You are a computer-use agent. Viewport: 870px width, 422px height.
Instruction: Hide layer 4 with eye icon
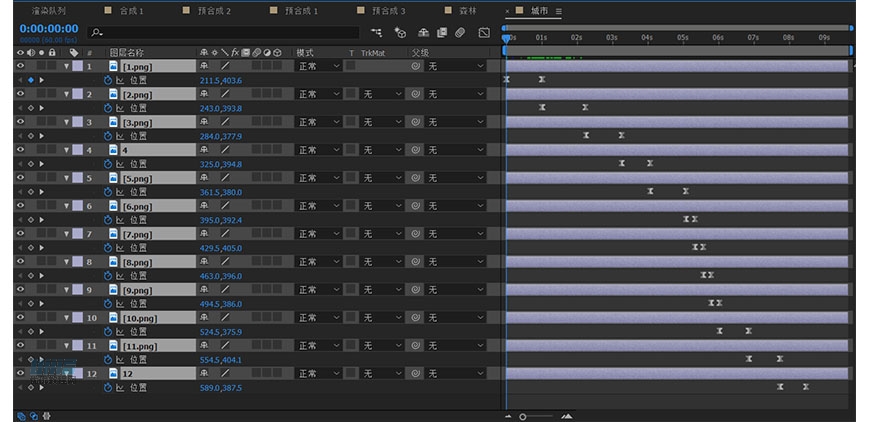click(21, 150)
